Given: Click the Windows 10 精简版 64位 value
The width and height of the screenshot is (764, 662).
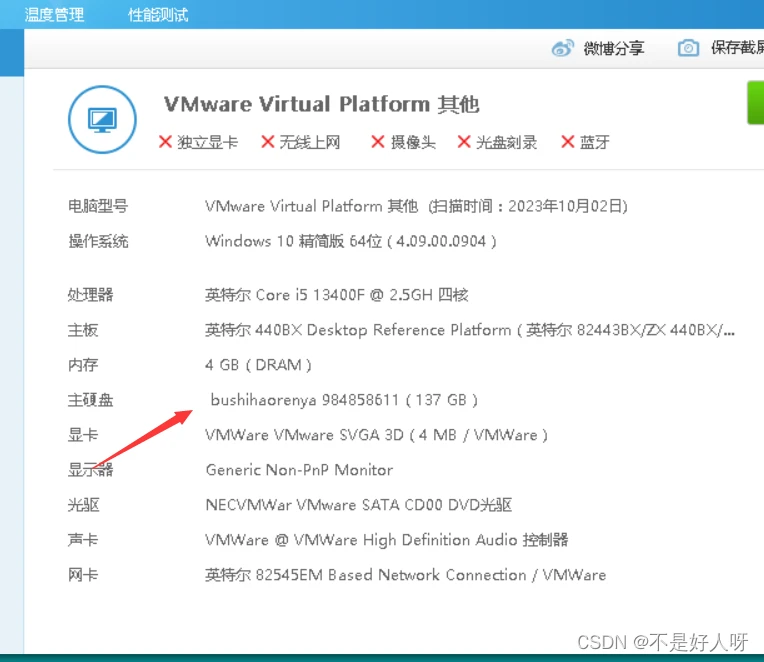Looking at the screenshot, I should point(351,241).
